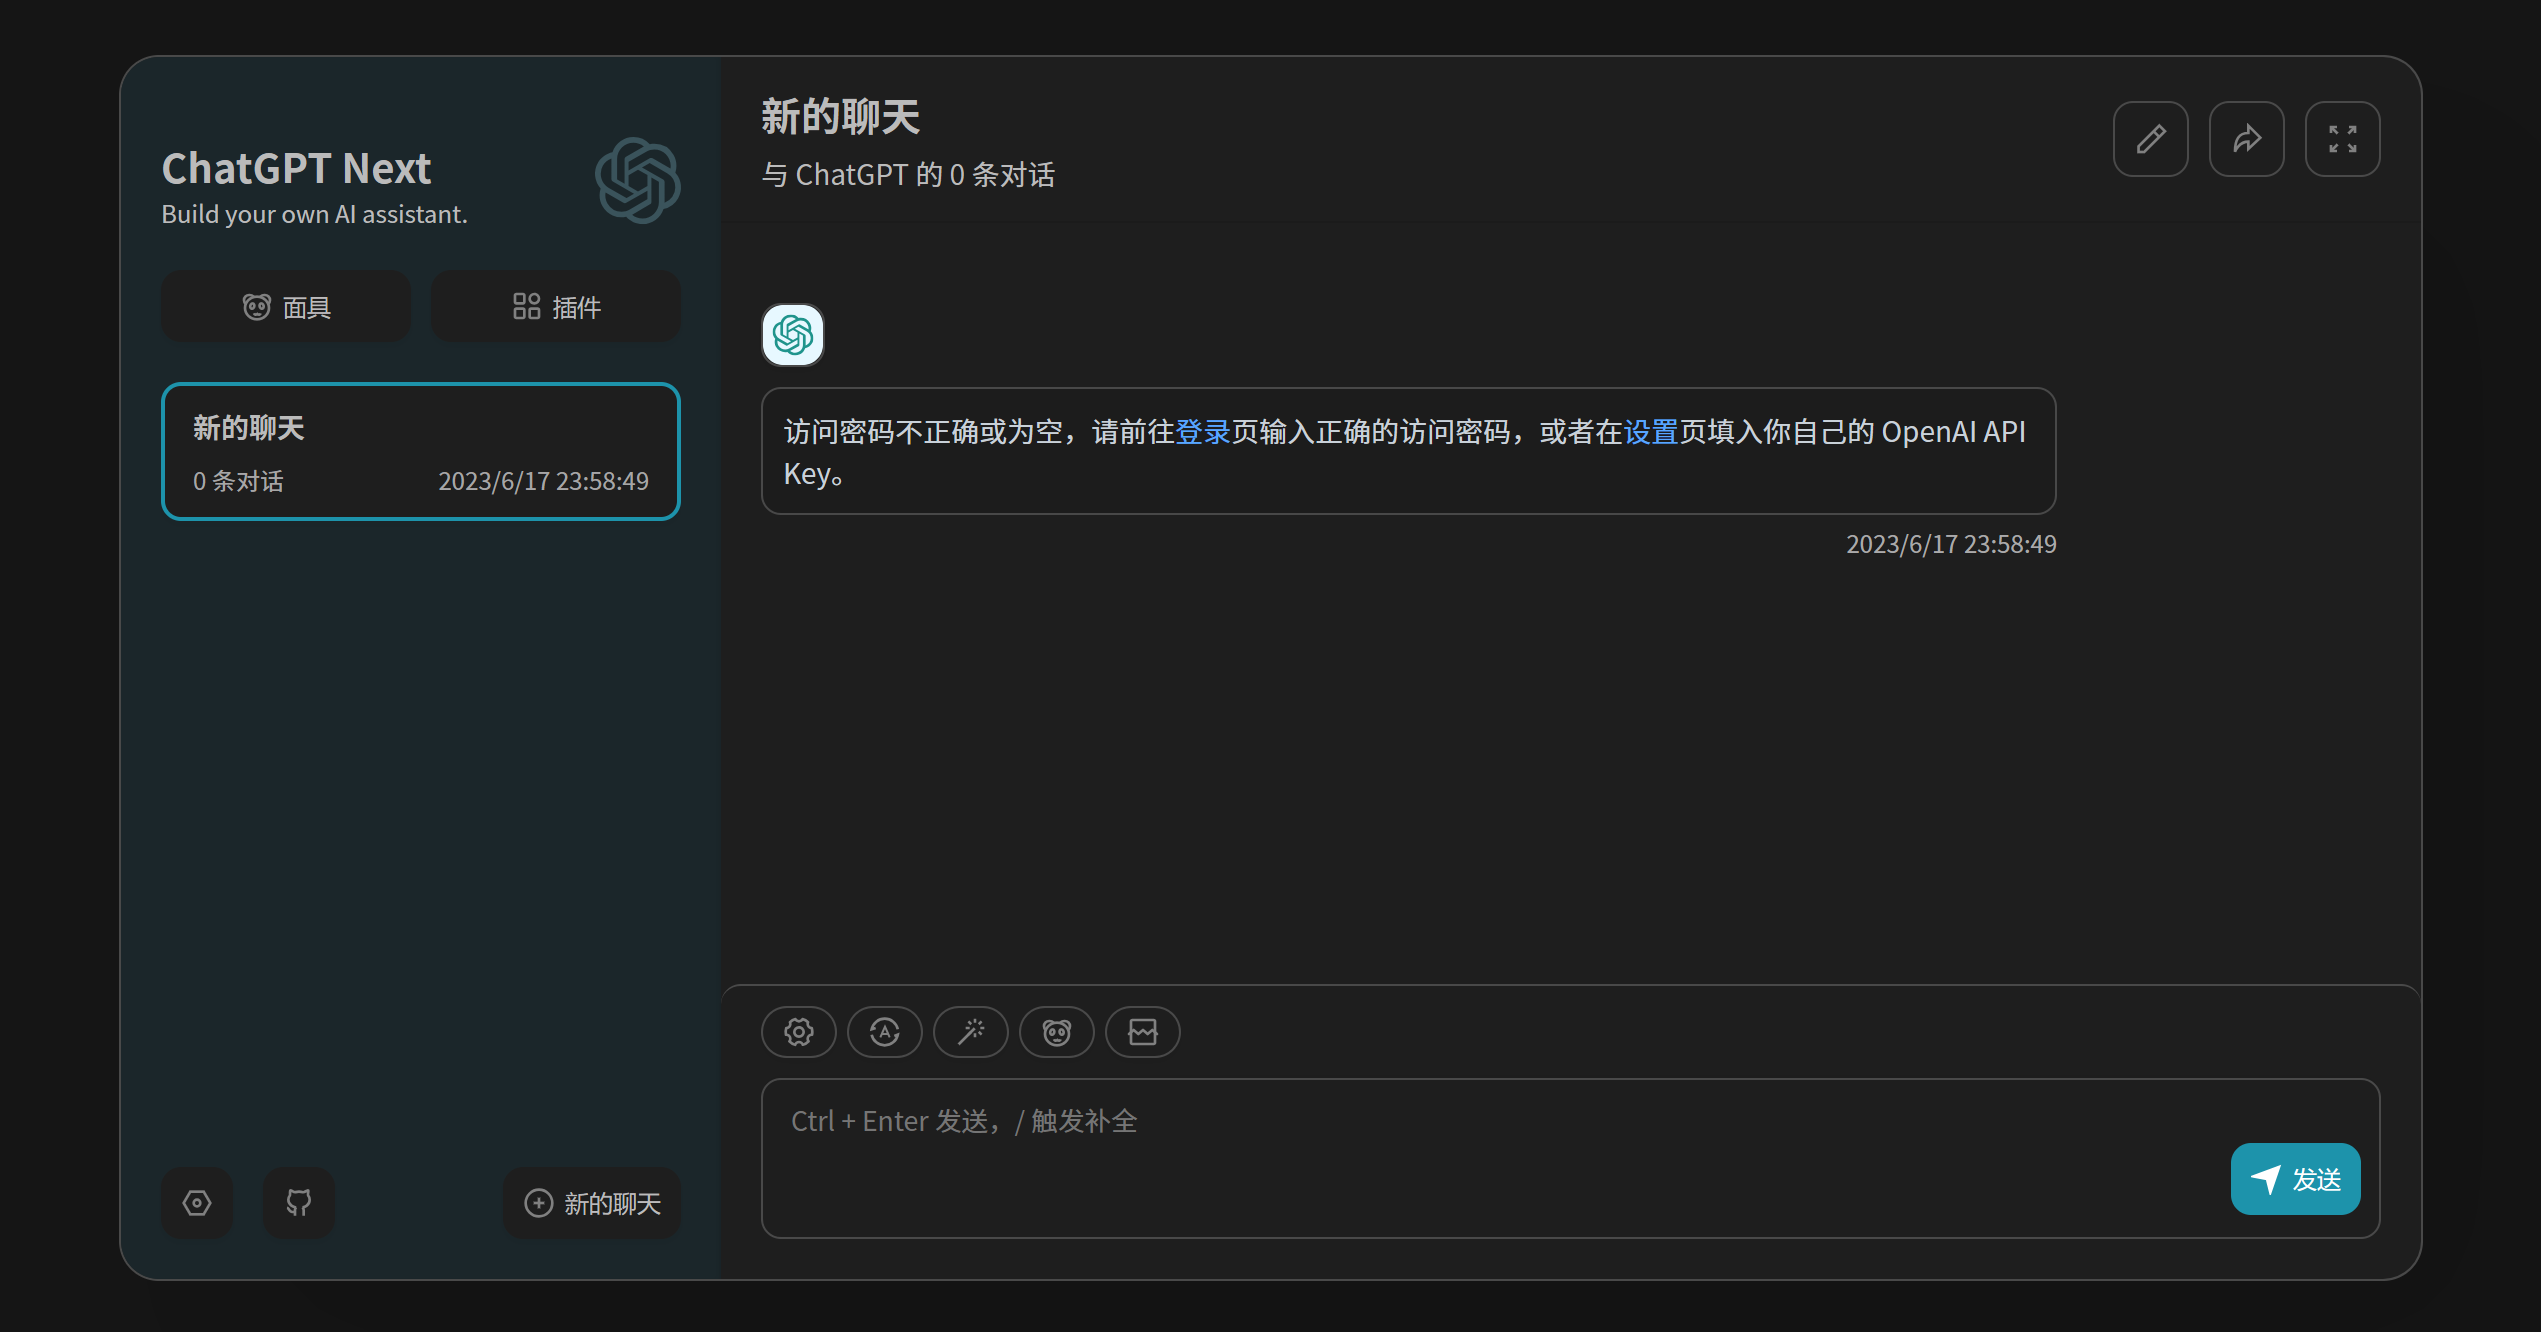Open the GitHub icon in sidebar
Screen dimensions: 2541x1332
(x=298, y=1203)
